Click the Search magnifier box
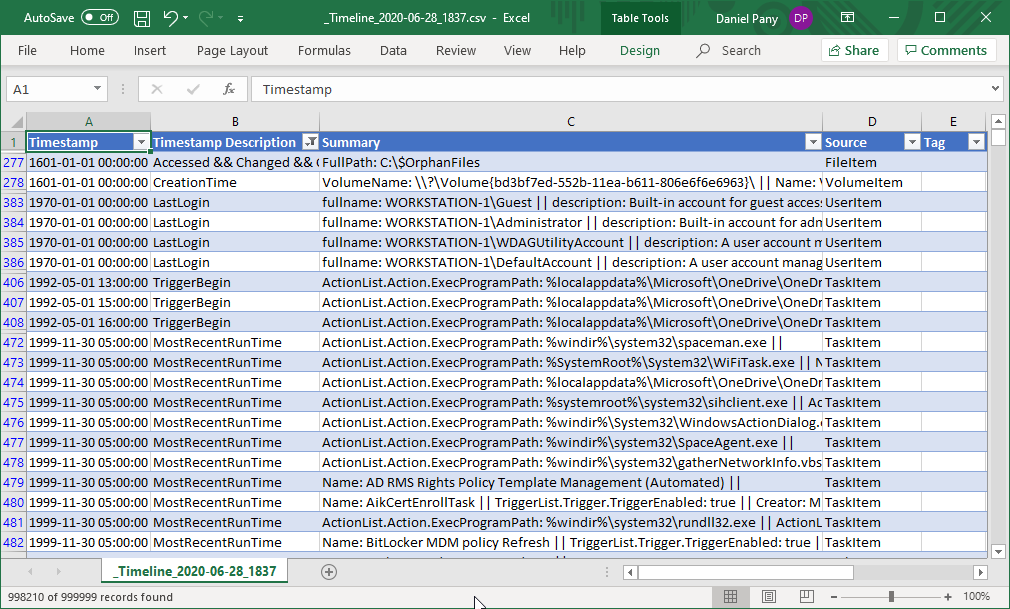The image size is (1010, 609). (729, 50)
